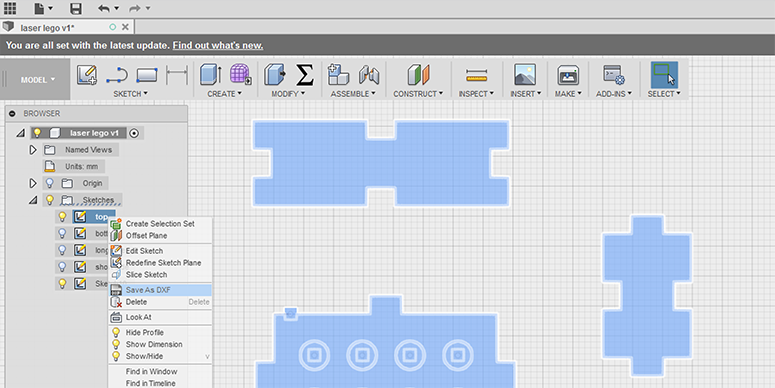This screenshot has width=775, height=388.
Task: Collapse the Browser panel minus icon
Action: [12, 114]
